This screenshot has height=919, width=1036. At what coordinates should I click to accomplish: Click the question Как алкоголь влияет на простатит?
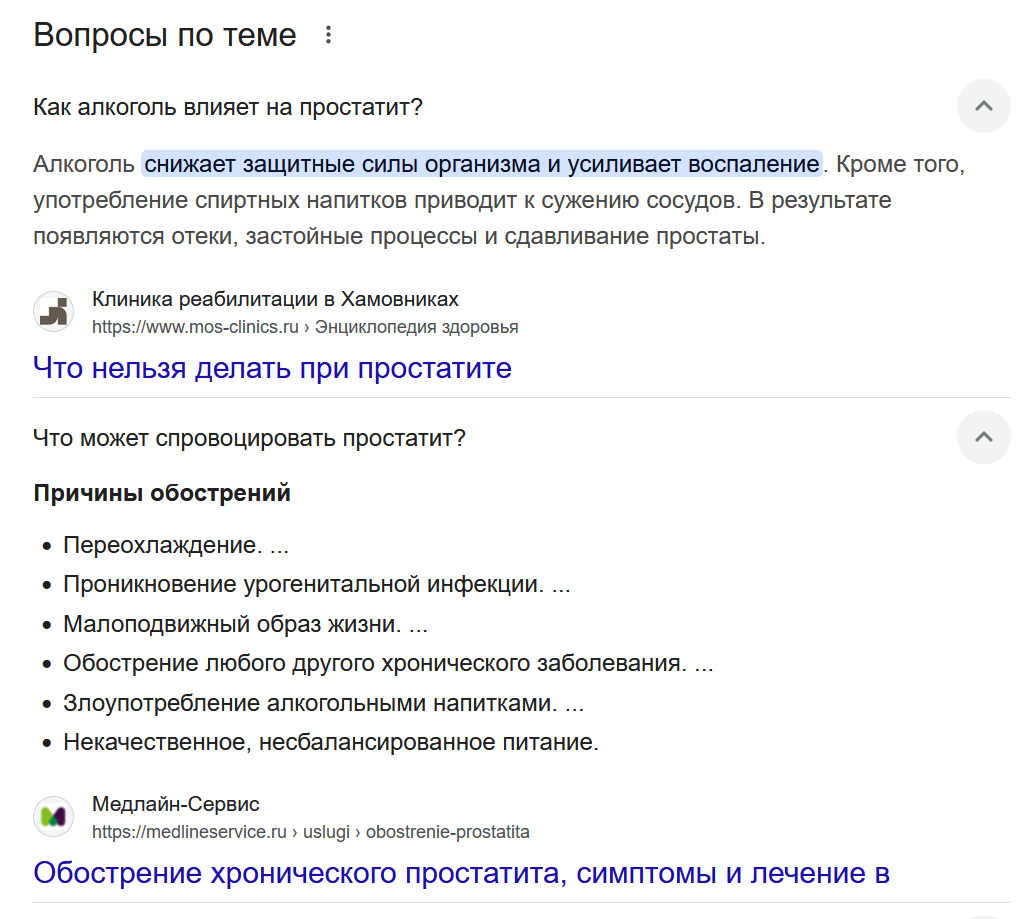(227, 107)
